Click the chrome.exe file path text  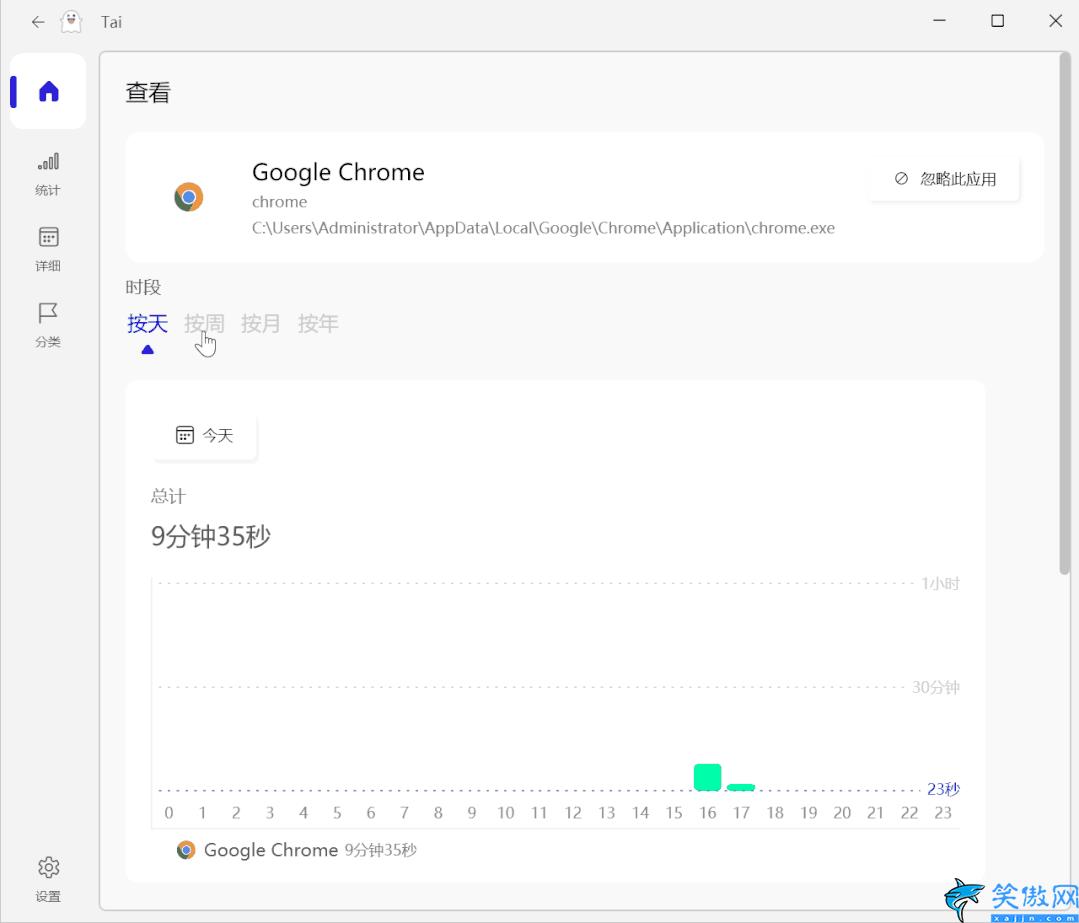click(x=543, y=228)
